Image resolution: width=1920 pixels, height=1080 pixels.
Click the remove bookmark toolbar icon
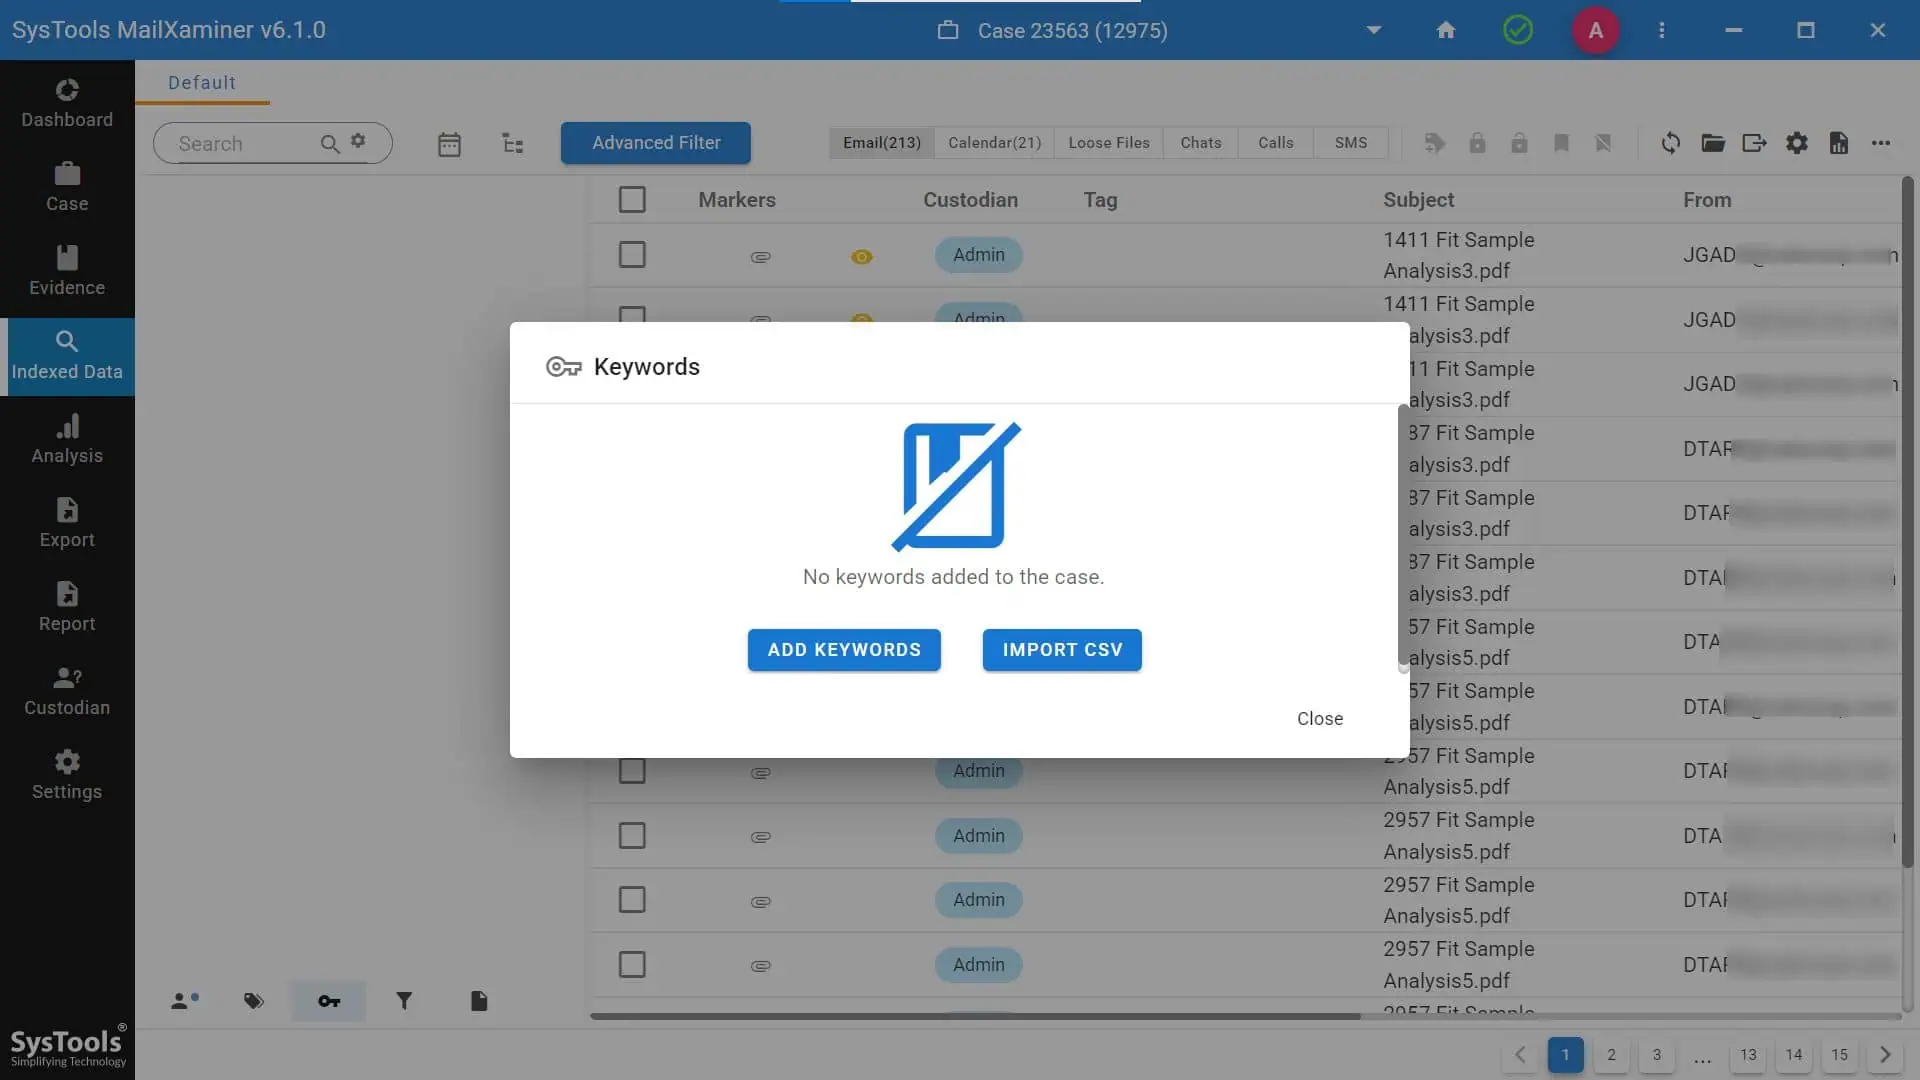1603,143
